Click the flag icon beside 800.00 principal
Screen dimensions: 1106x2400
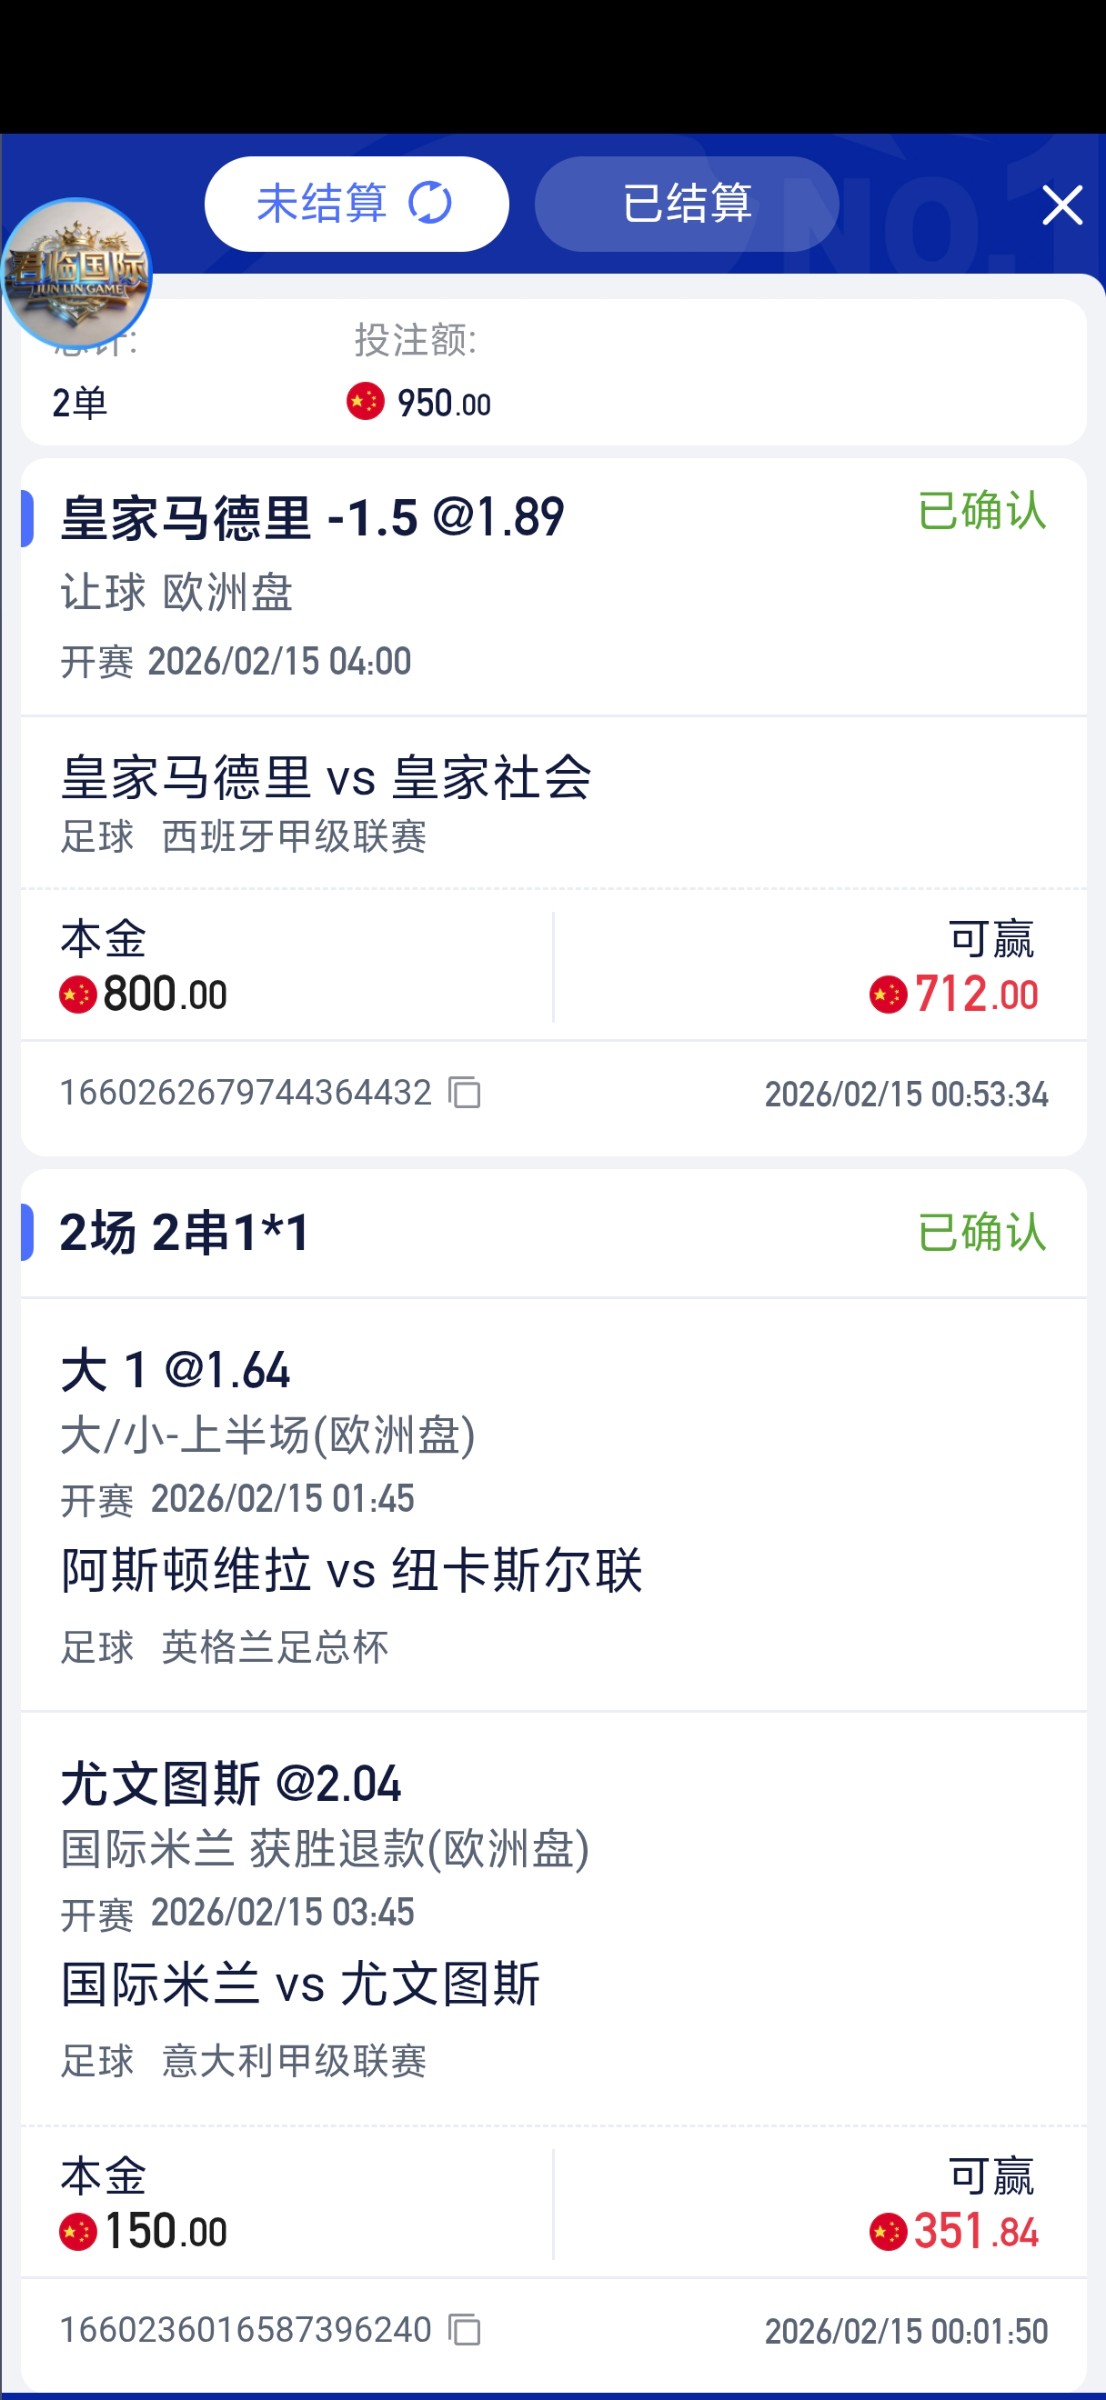click(x=78, y=995)
